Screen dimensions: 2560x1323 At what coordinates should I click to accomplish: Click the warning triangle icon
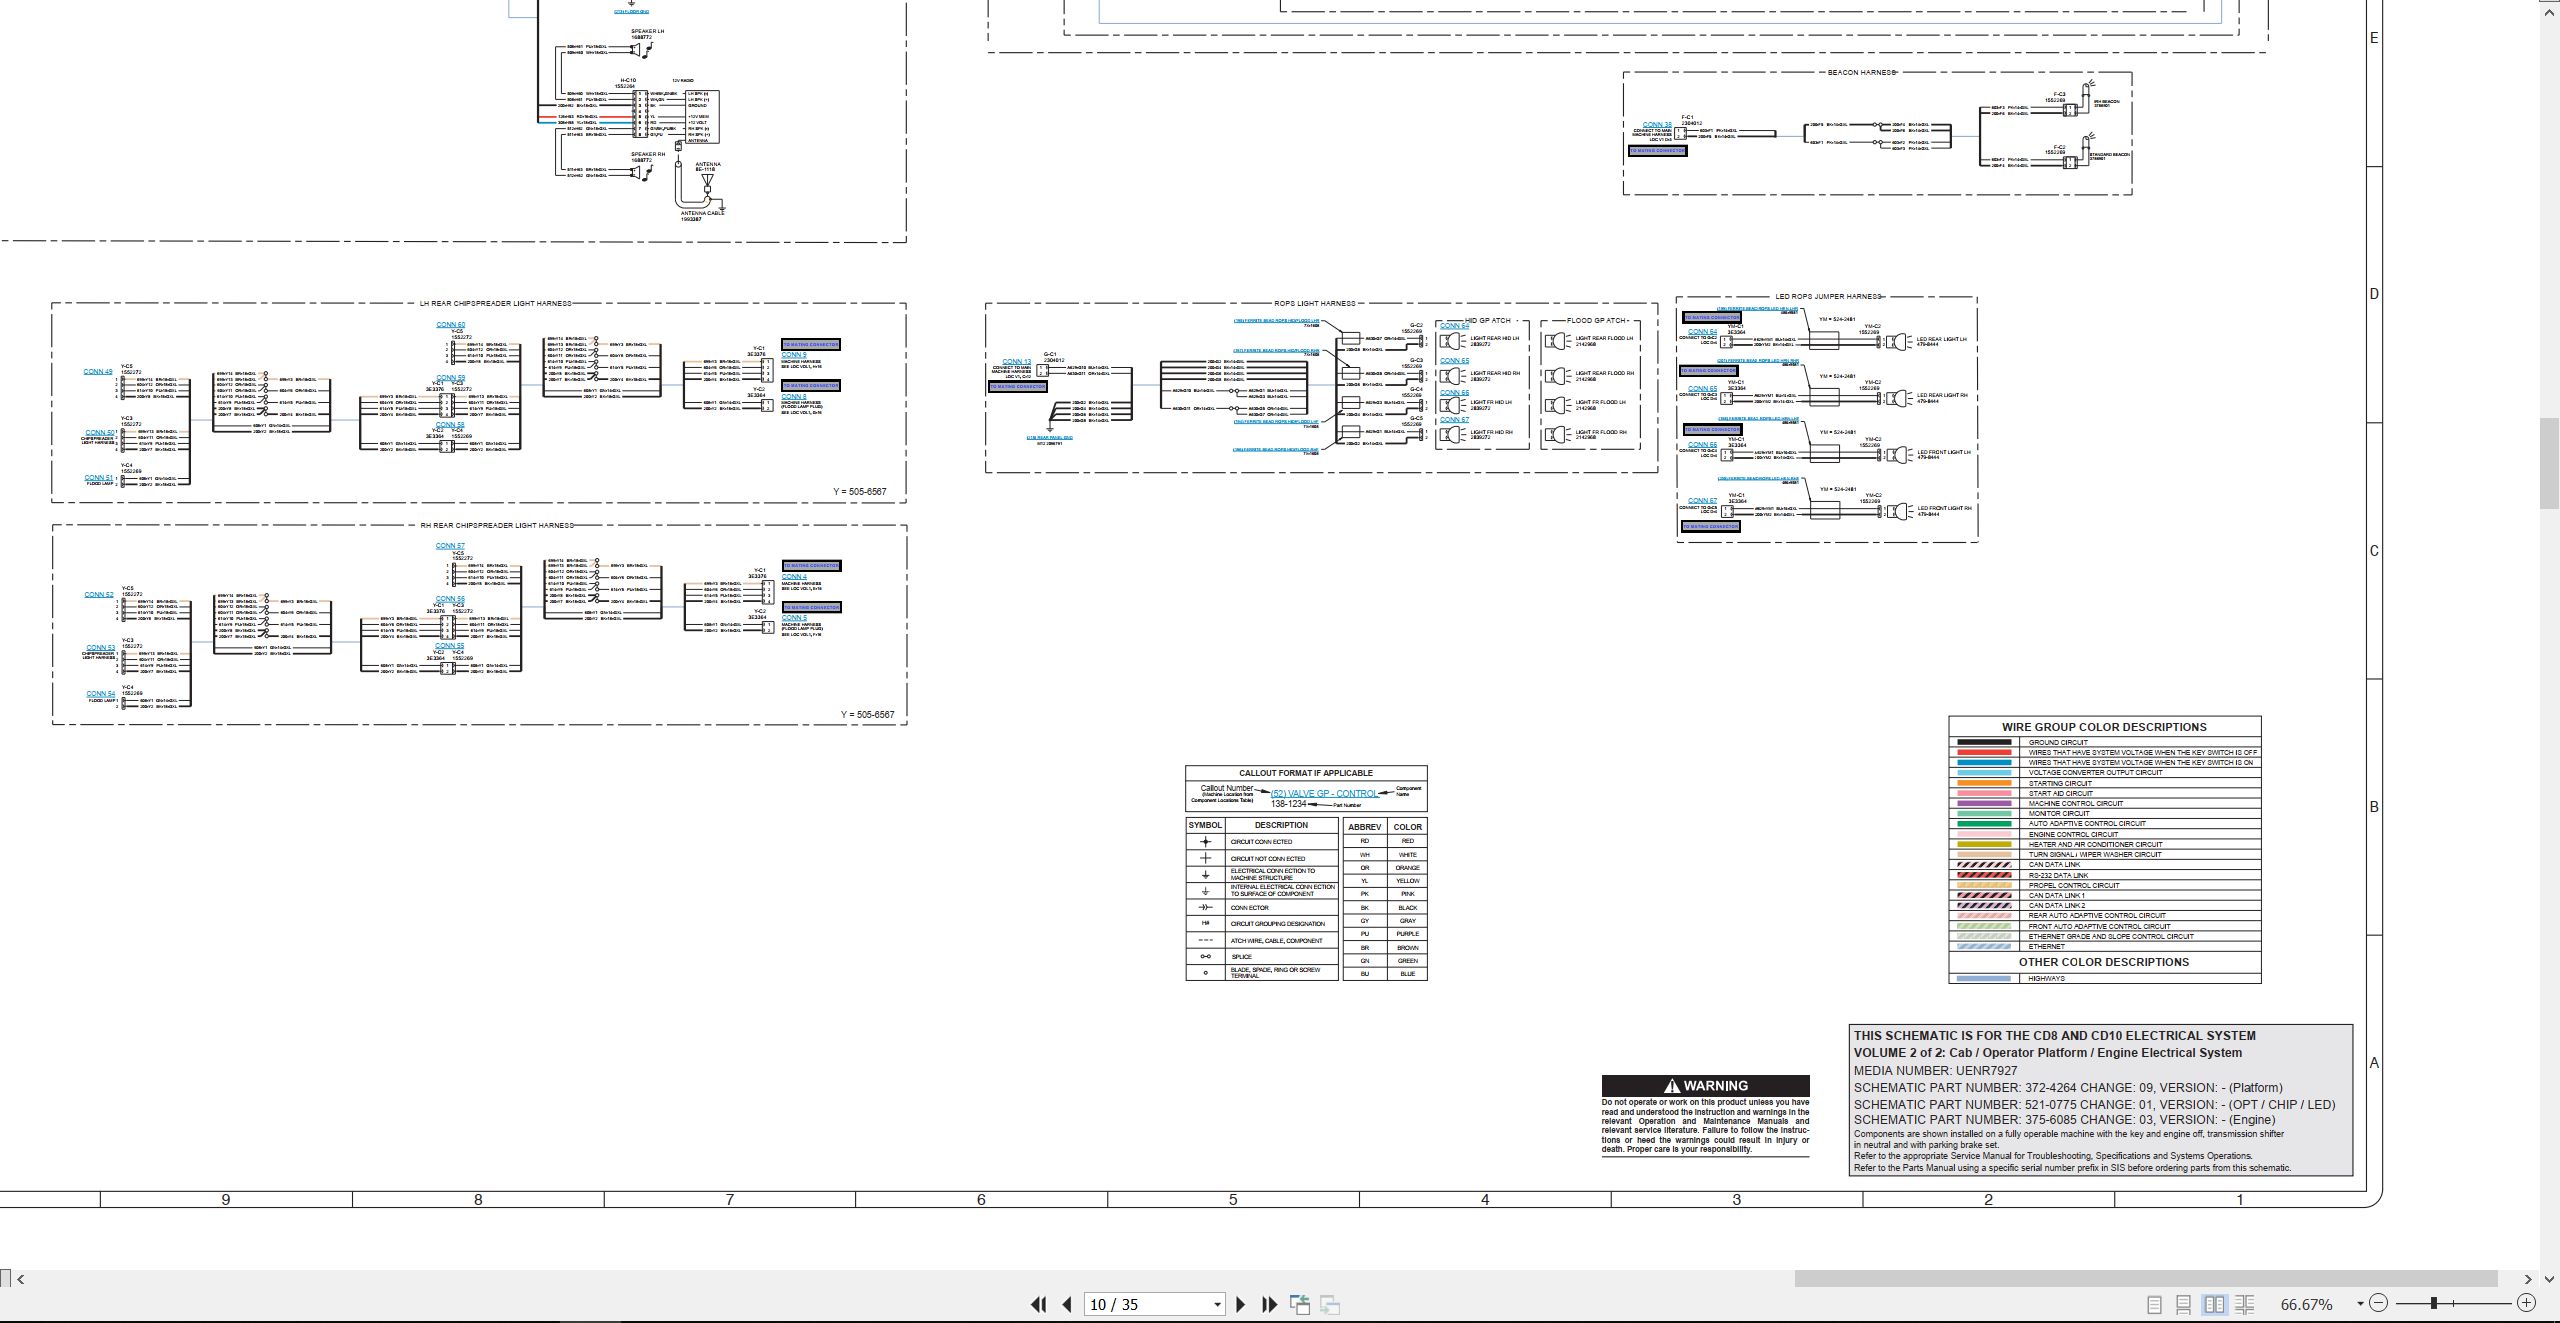pyautogui.click(x=1671, y=1086)
